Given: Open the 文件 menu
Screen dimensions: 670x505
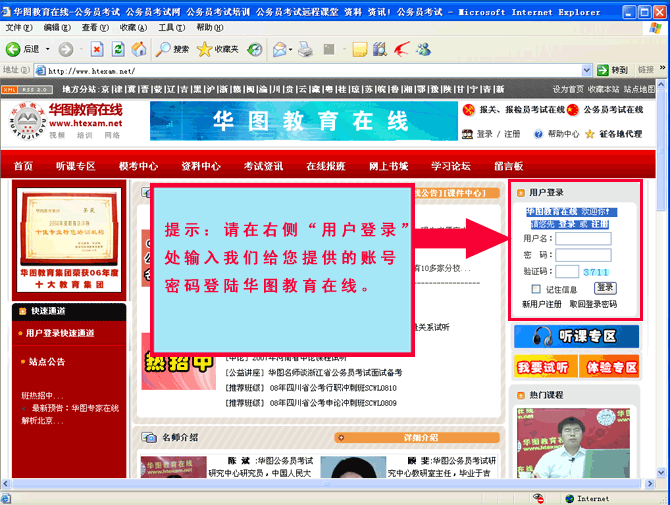Looking at the screenshot, I should pos(19,27).
